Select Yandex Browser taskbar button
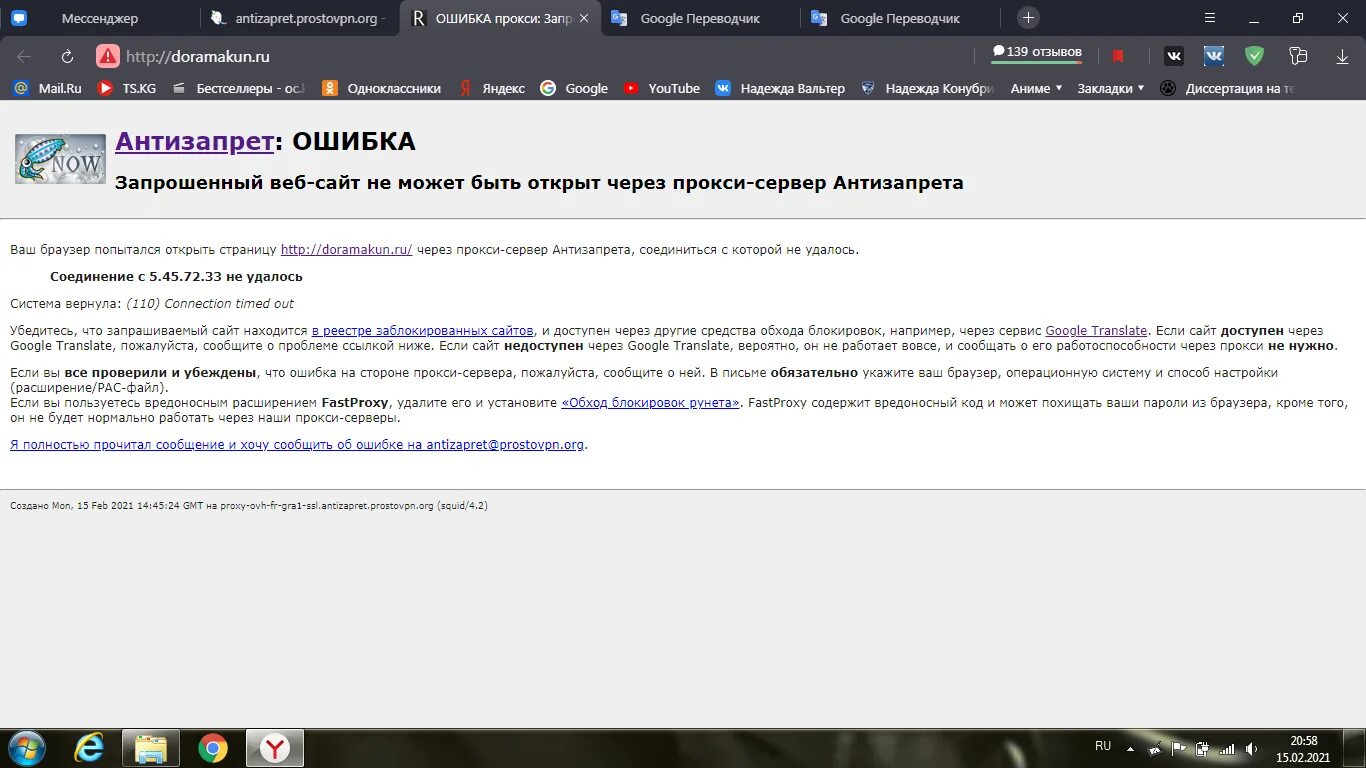1366x768 pixels. pyautogui.click(x=275, y=748)
